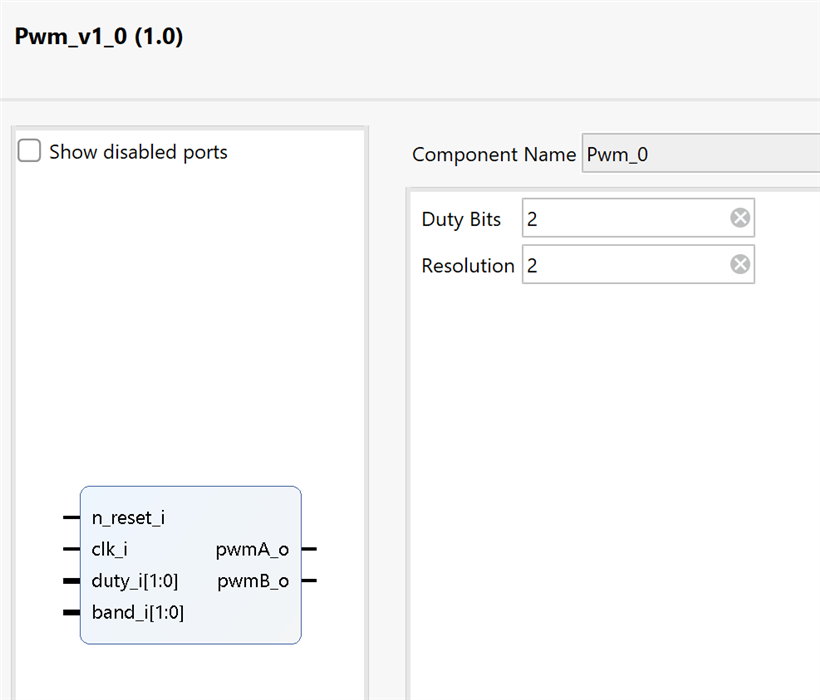Click the pwmB_o output port
The image size is (820, 700).
tap(253, 581)
